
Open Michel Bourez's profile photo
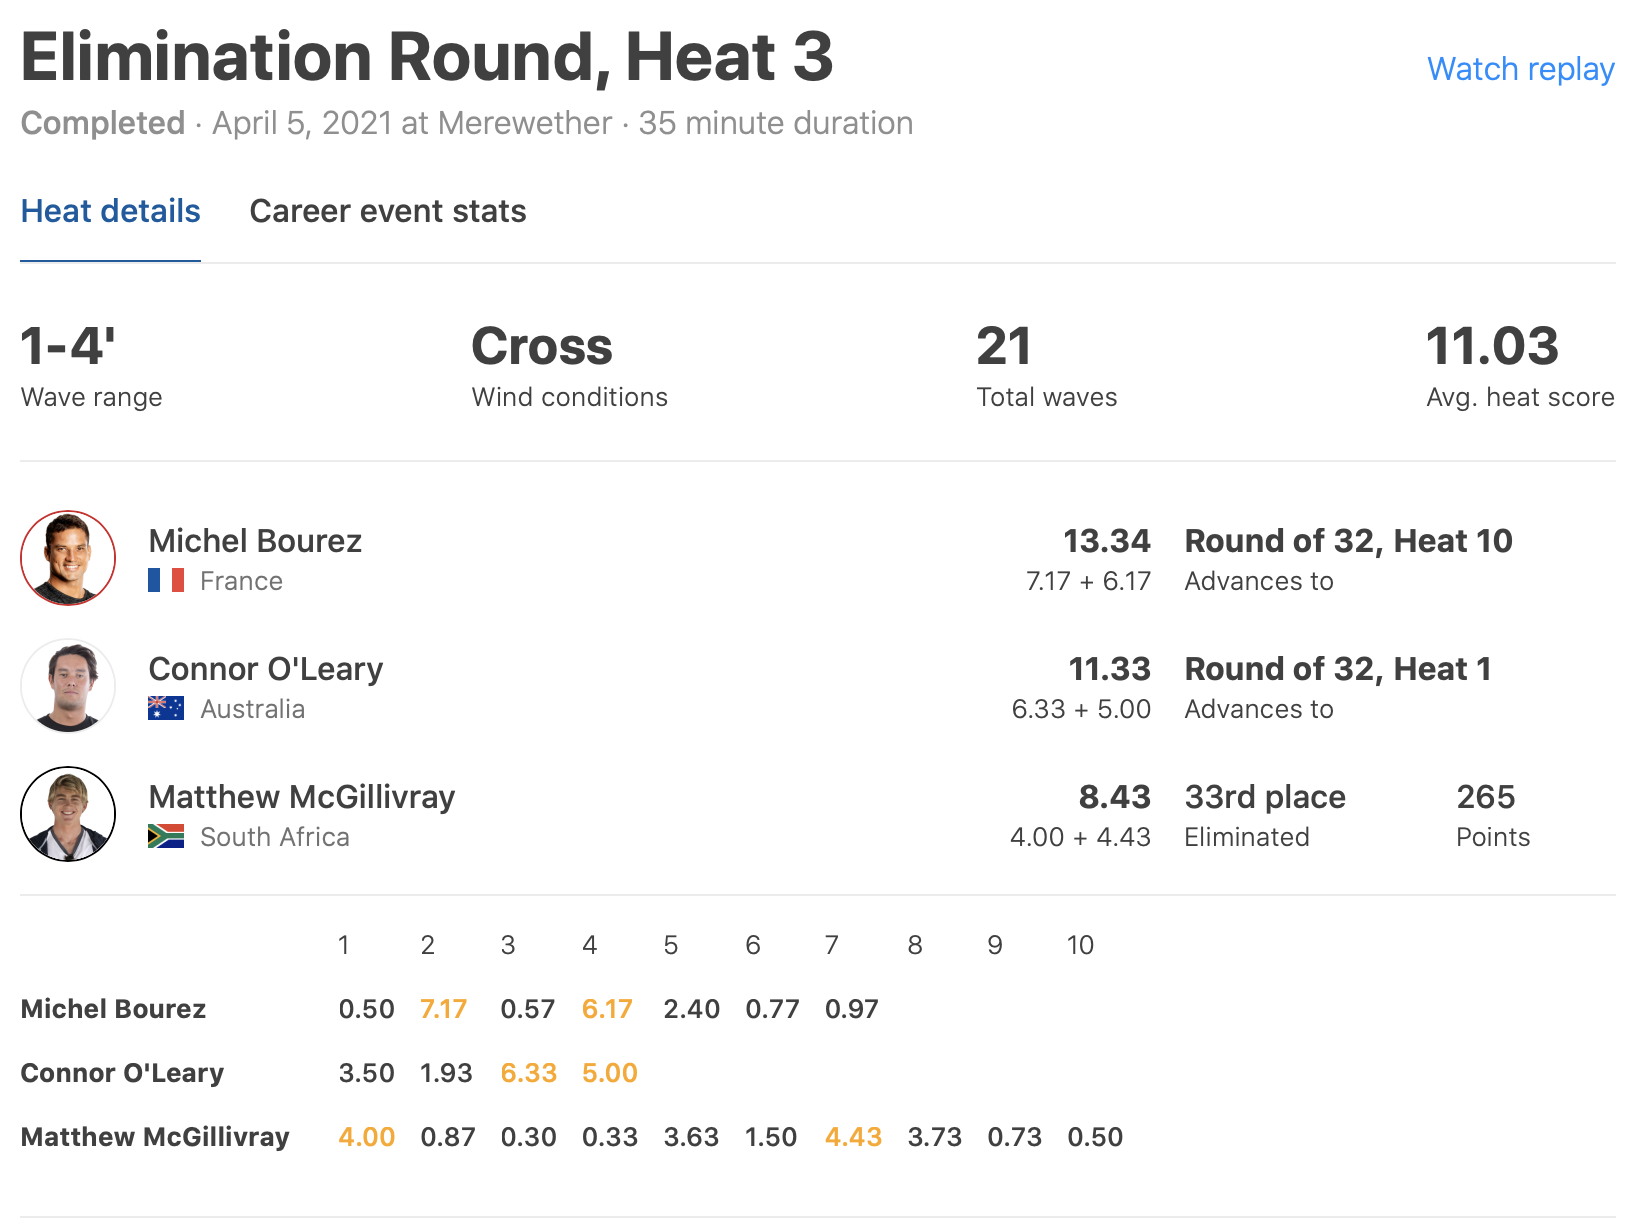click(x=68, y=558)
